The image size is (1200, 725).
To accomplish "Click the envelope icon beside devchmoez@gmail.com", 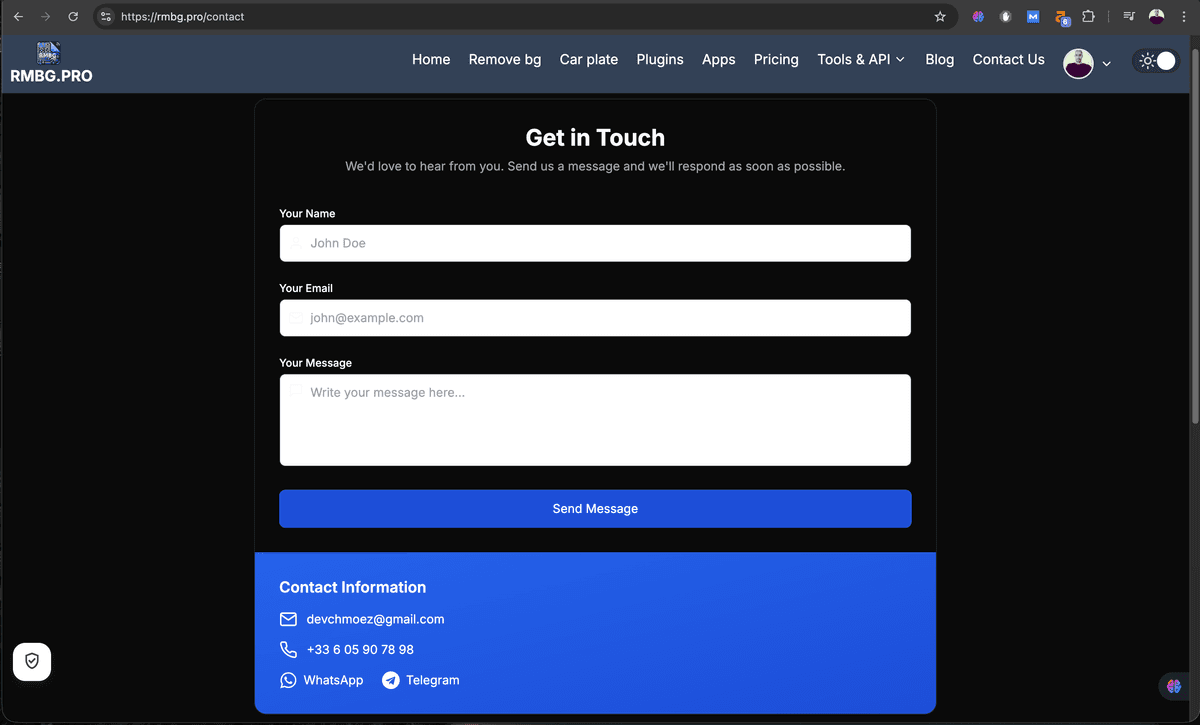I will point(288,619).
